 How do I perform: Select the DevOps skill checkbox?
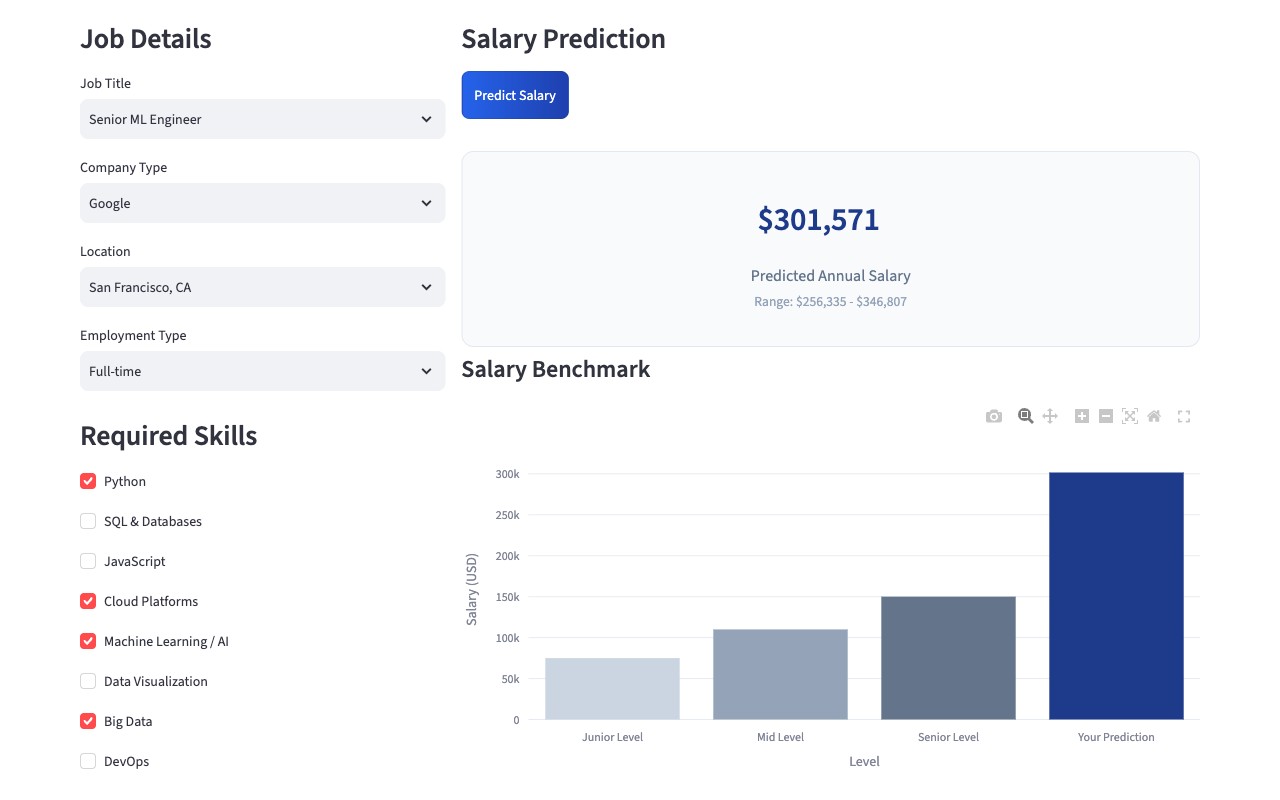[x=88, y=761]
